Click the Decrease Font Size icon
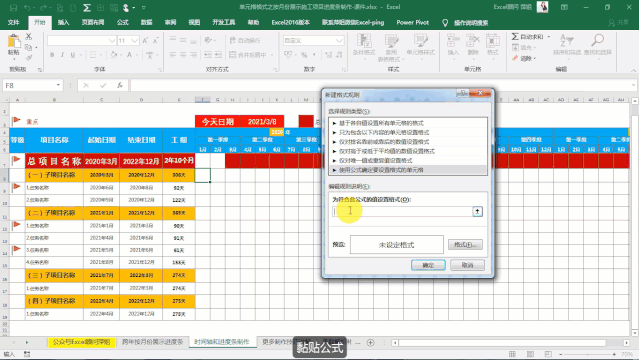This screenshot has height=360, width=639. [x=156, y=40]
